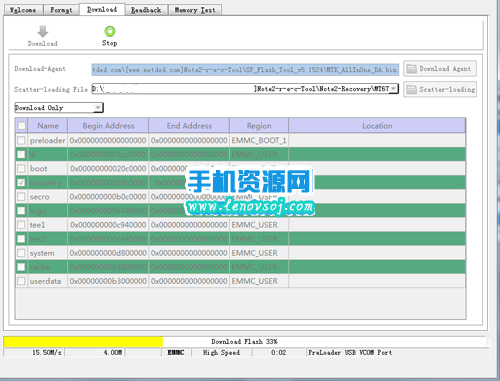The width and height of the screenshot is (500, 381).
Task: Expand the Scatter-loading File path dropdown
Action: tap(393, 88)
